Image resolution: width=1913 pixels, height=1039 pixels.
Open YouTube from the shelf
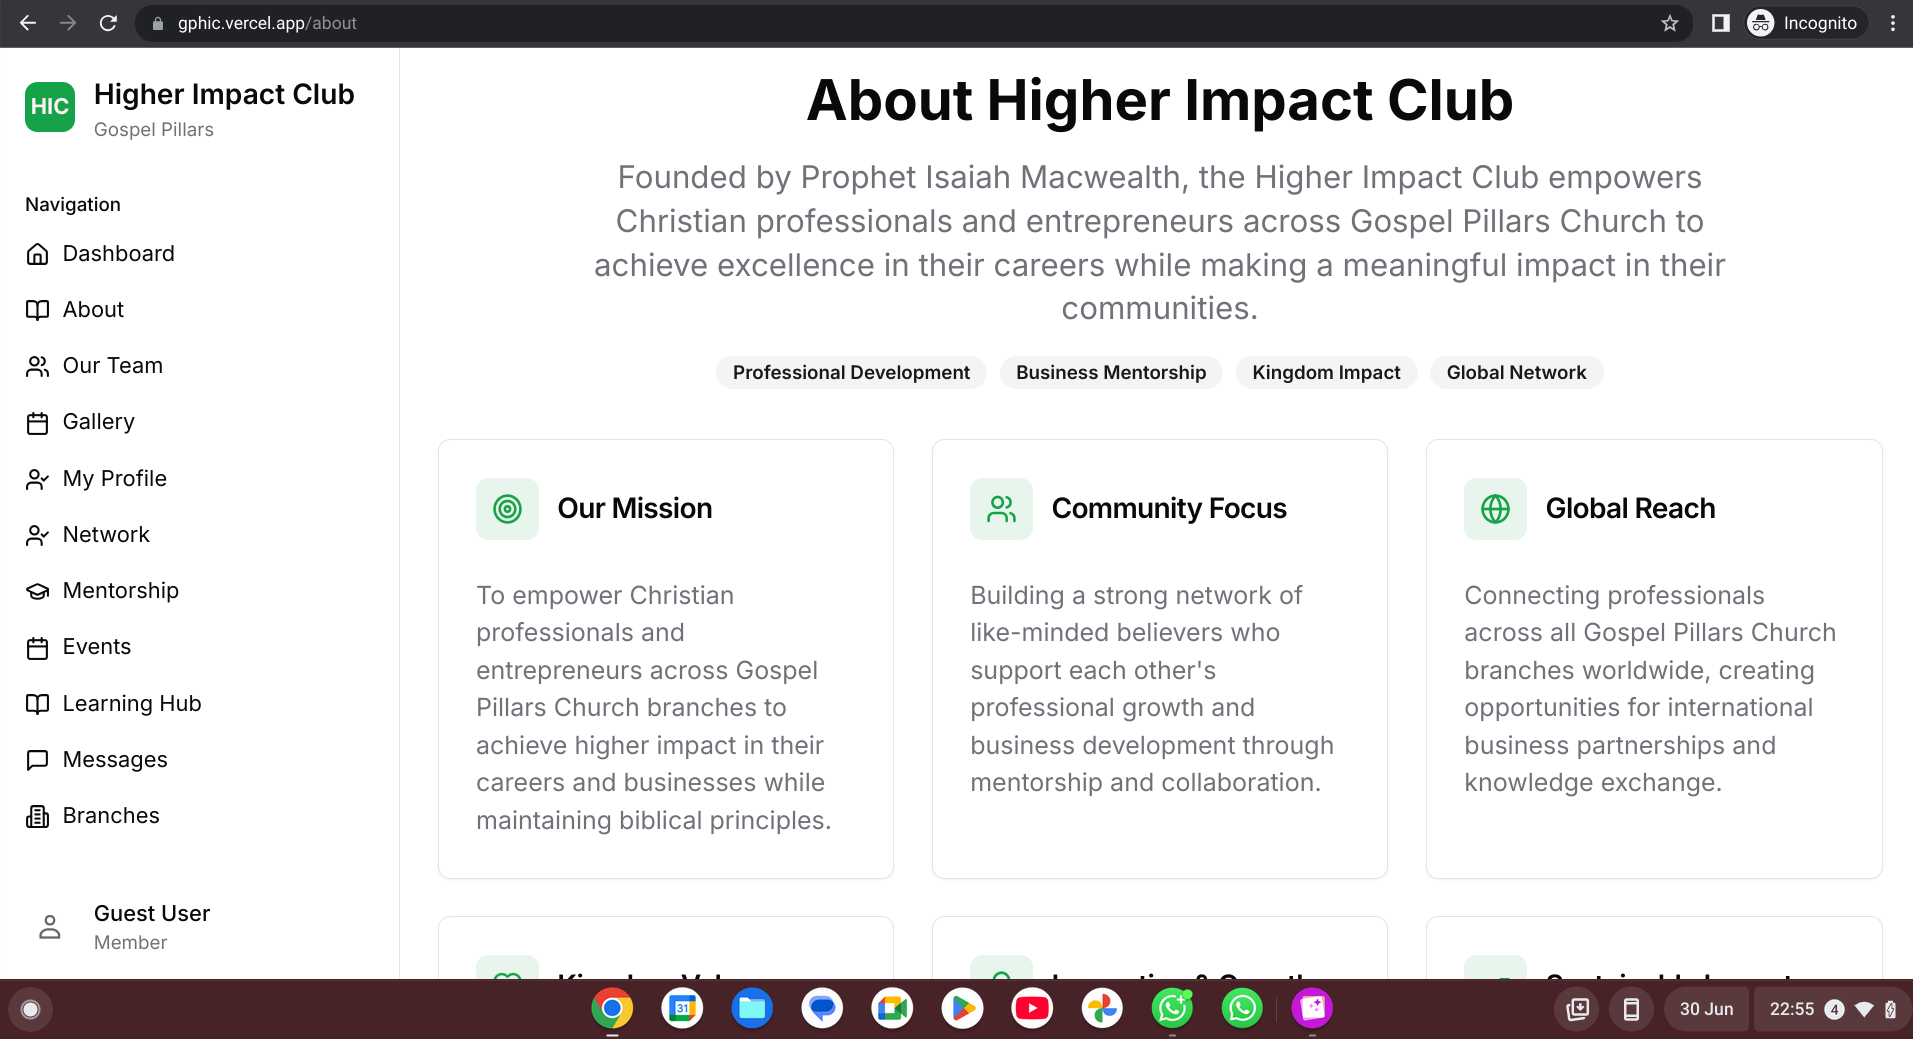[1032, 1008]
